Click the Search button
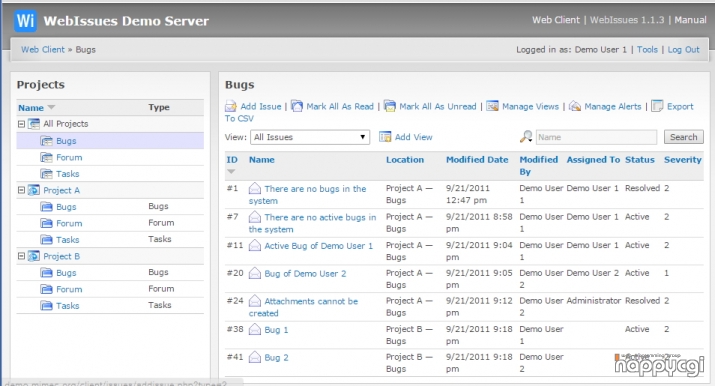Screen dimensions: 715x386 click(x=684, y=137)
